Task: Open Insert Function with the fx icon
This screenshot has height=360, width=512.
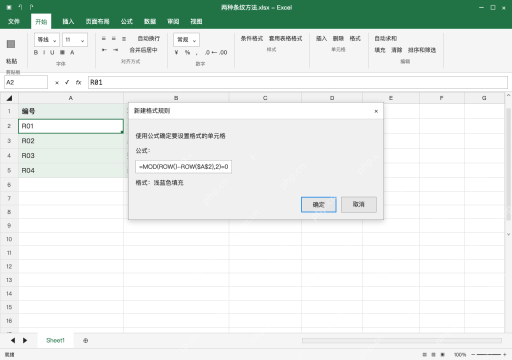Action: [78, 82]
